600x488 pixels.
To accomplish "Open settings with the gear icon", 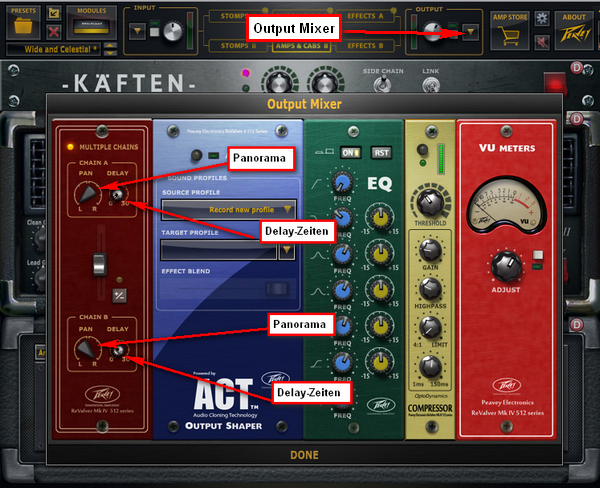I will [x=542, y=18].
